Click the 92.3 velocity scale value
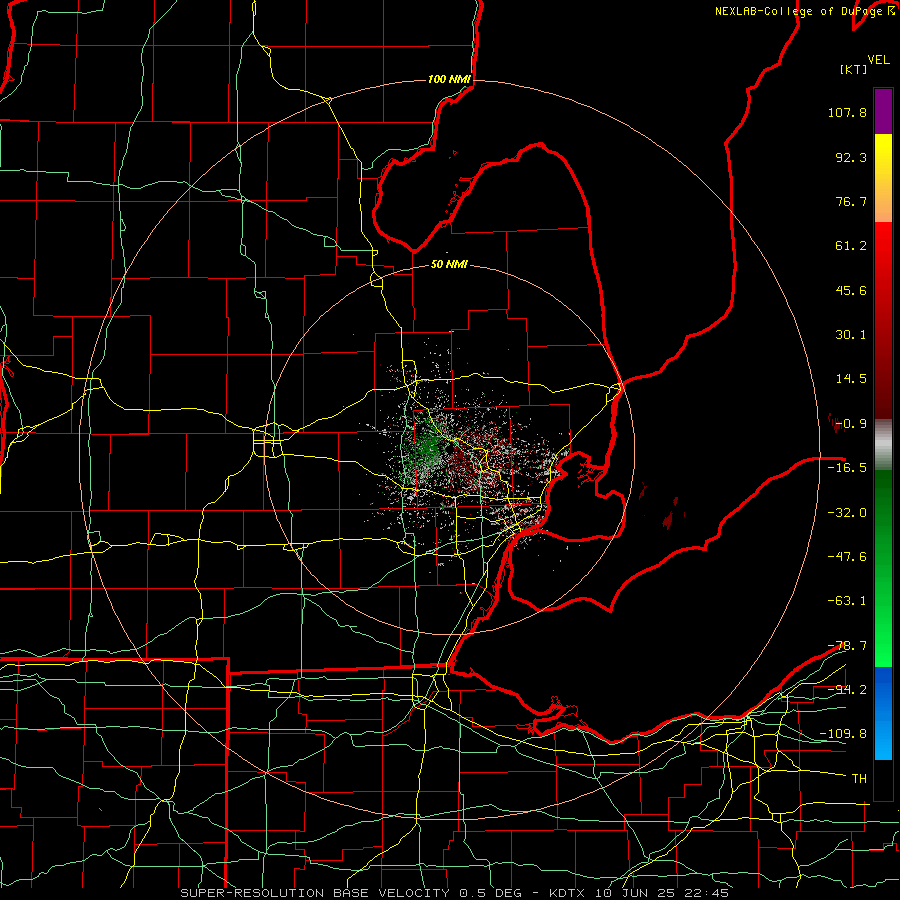The width and height of the screenshot is (900, 900). coord(851,157)
